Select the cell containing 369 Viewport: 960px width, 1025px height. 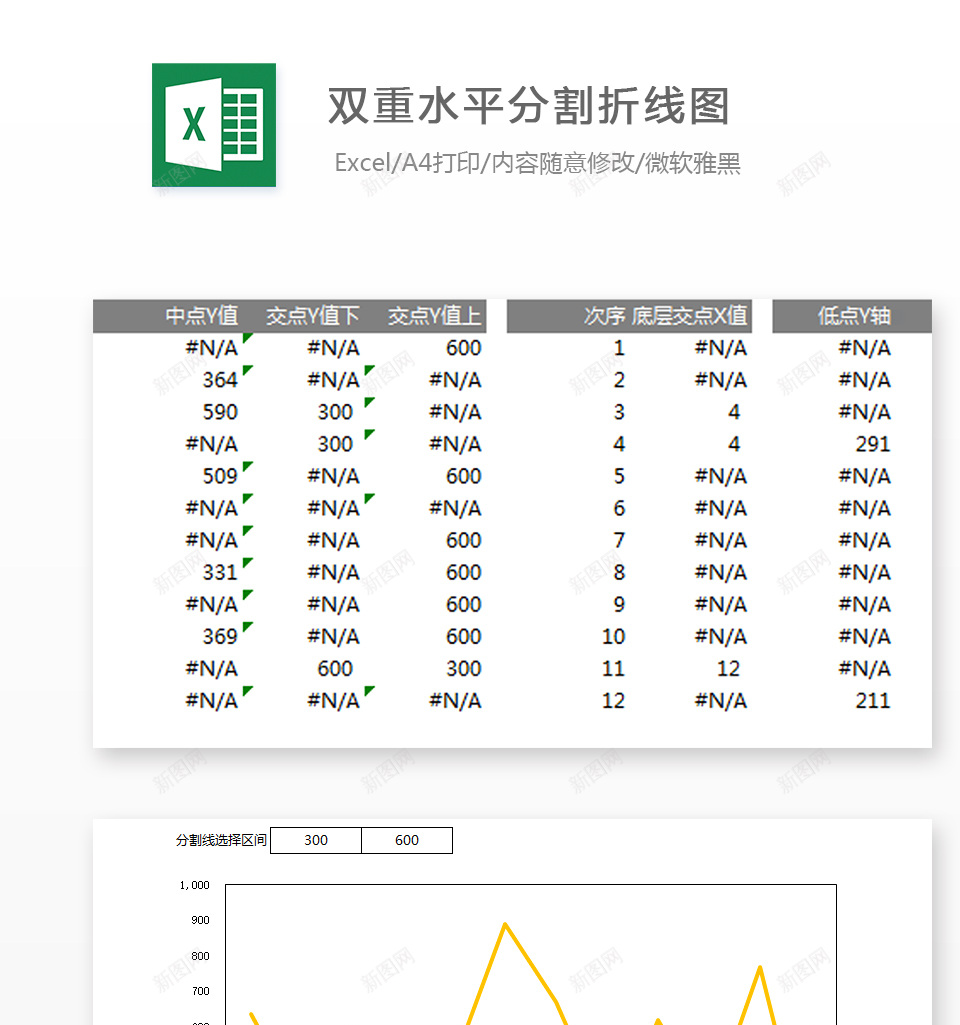point(220,636)
